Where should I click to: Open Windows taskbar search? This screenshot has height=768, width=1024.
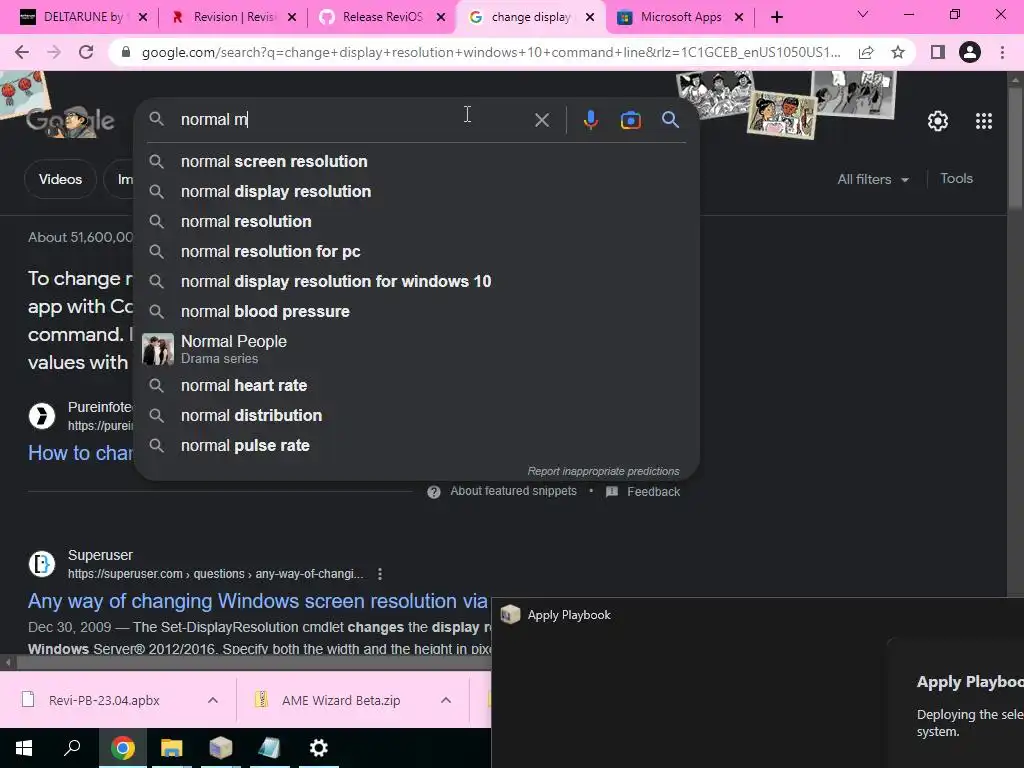point(72,748)
